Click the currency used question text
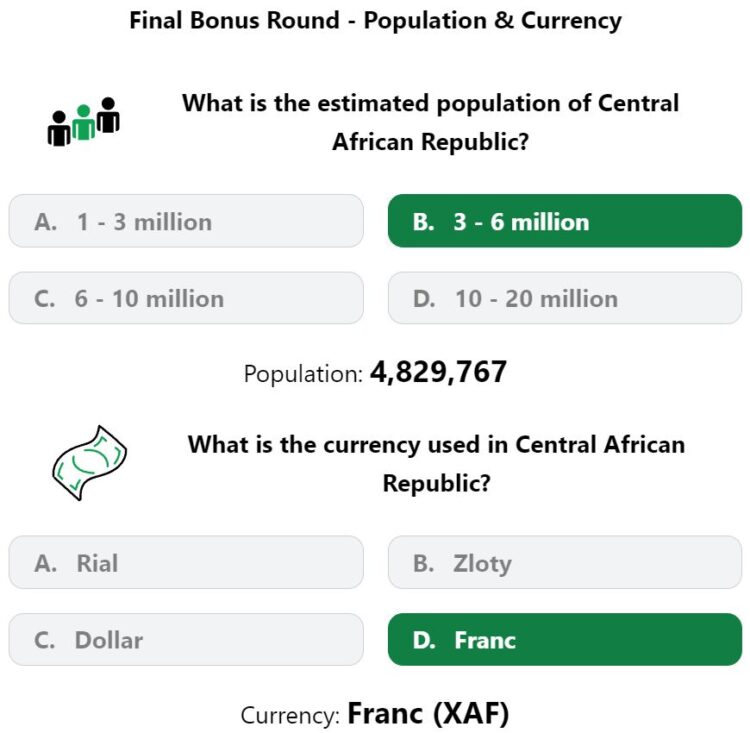Viewport: 750px width, 733px height. click(436, 464)
